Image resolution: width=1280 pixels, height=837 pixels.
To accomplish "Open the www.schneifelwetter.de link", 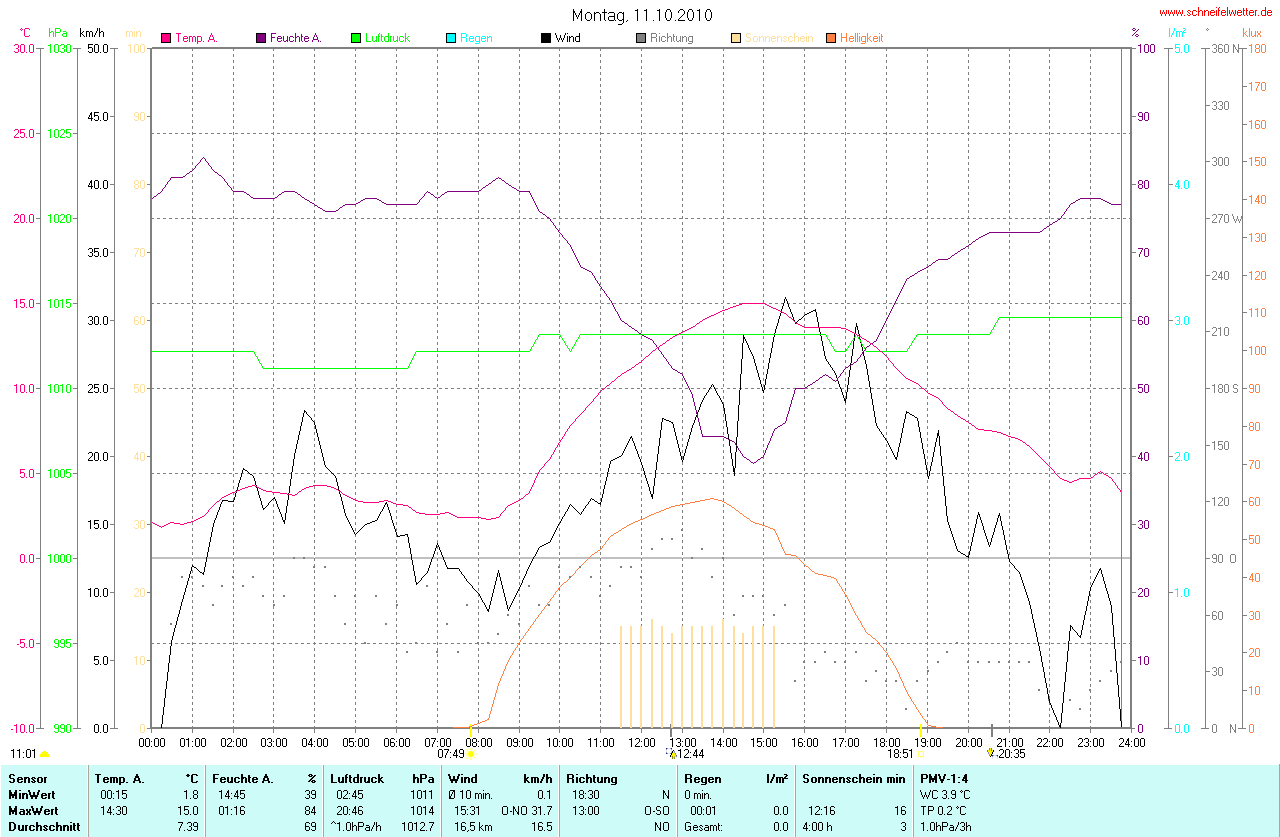I will (x=1216, y=12).
